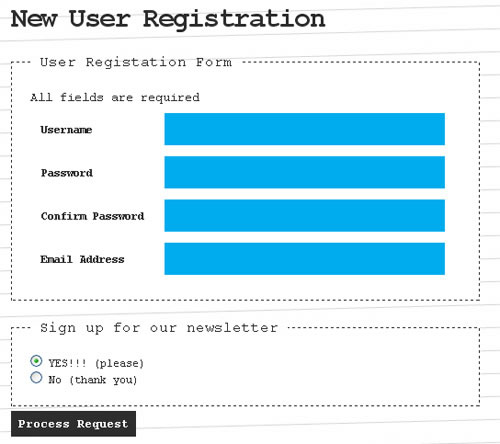
Task: Click the 'YES!!! (please)' option text
Action: click(x=96, y=363)
